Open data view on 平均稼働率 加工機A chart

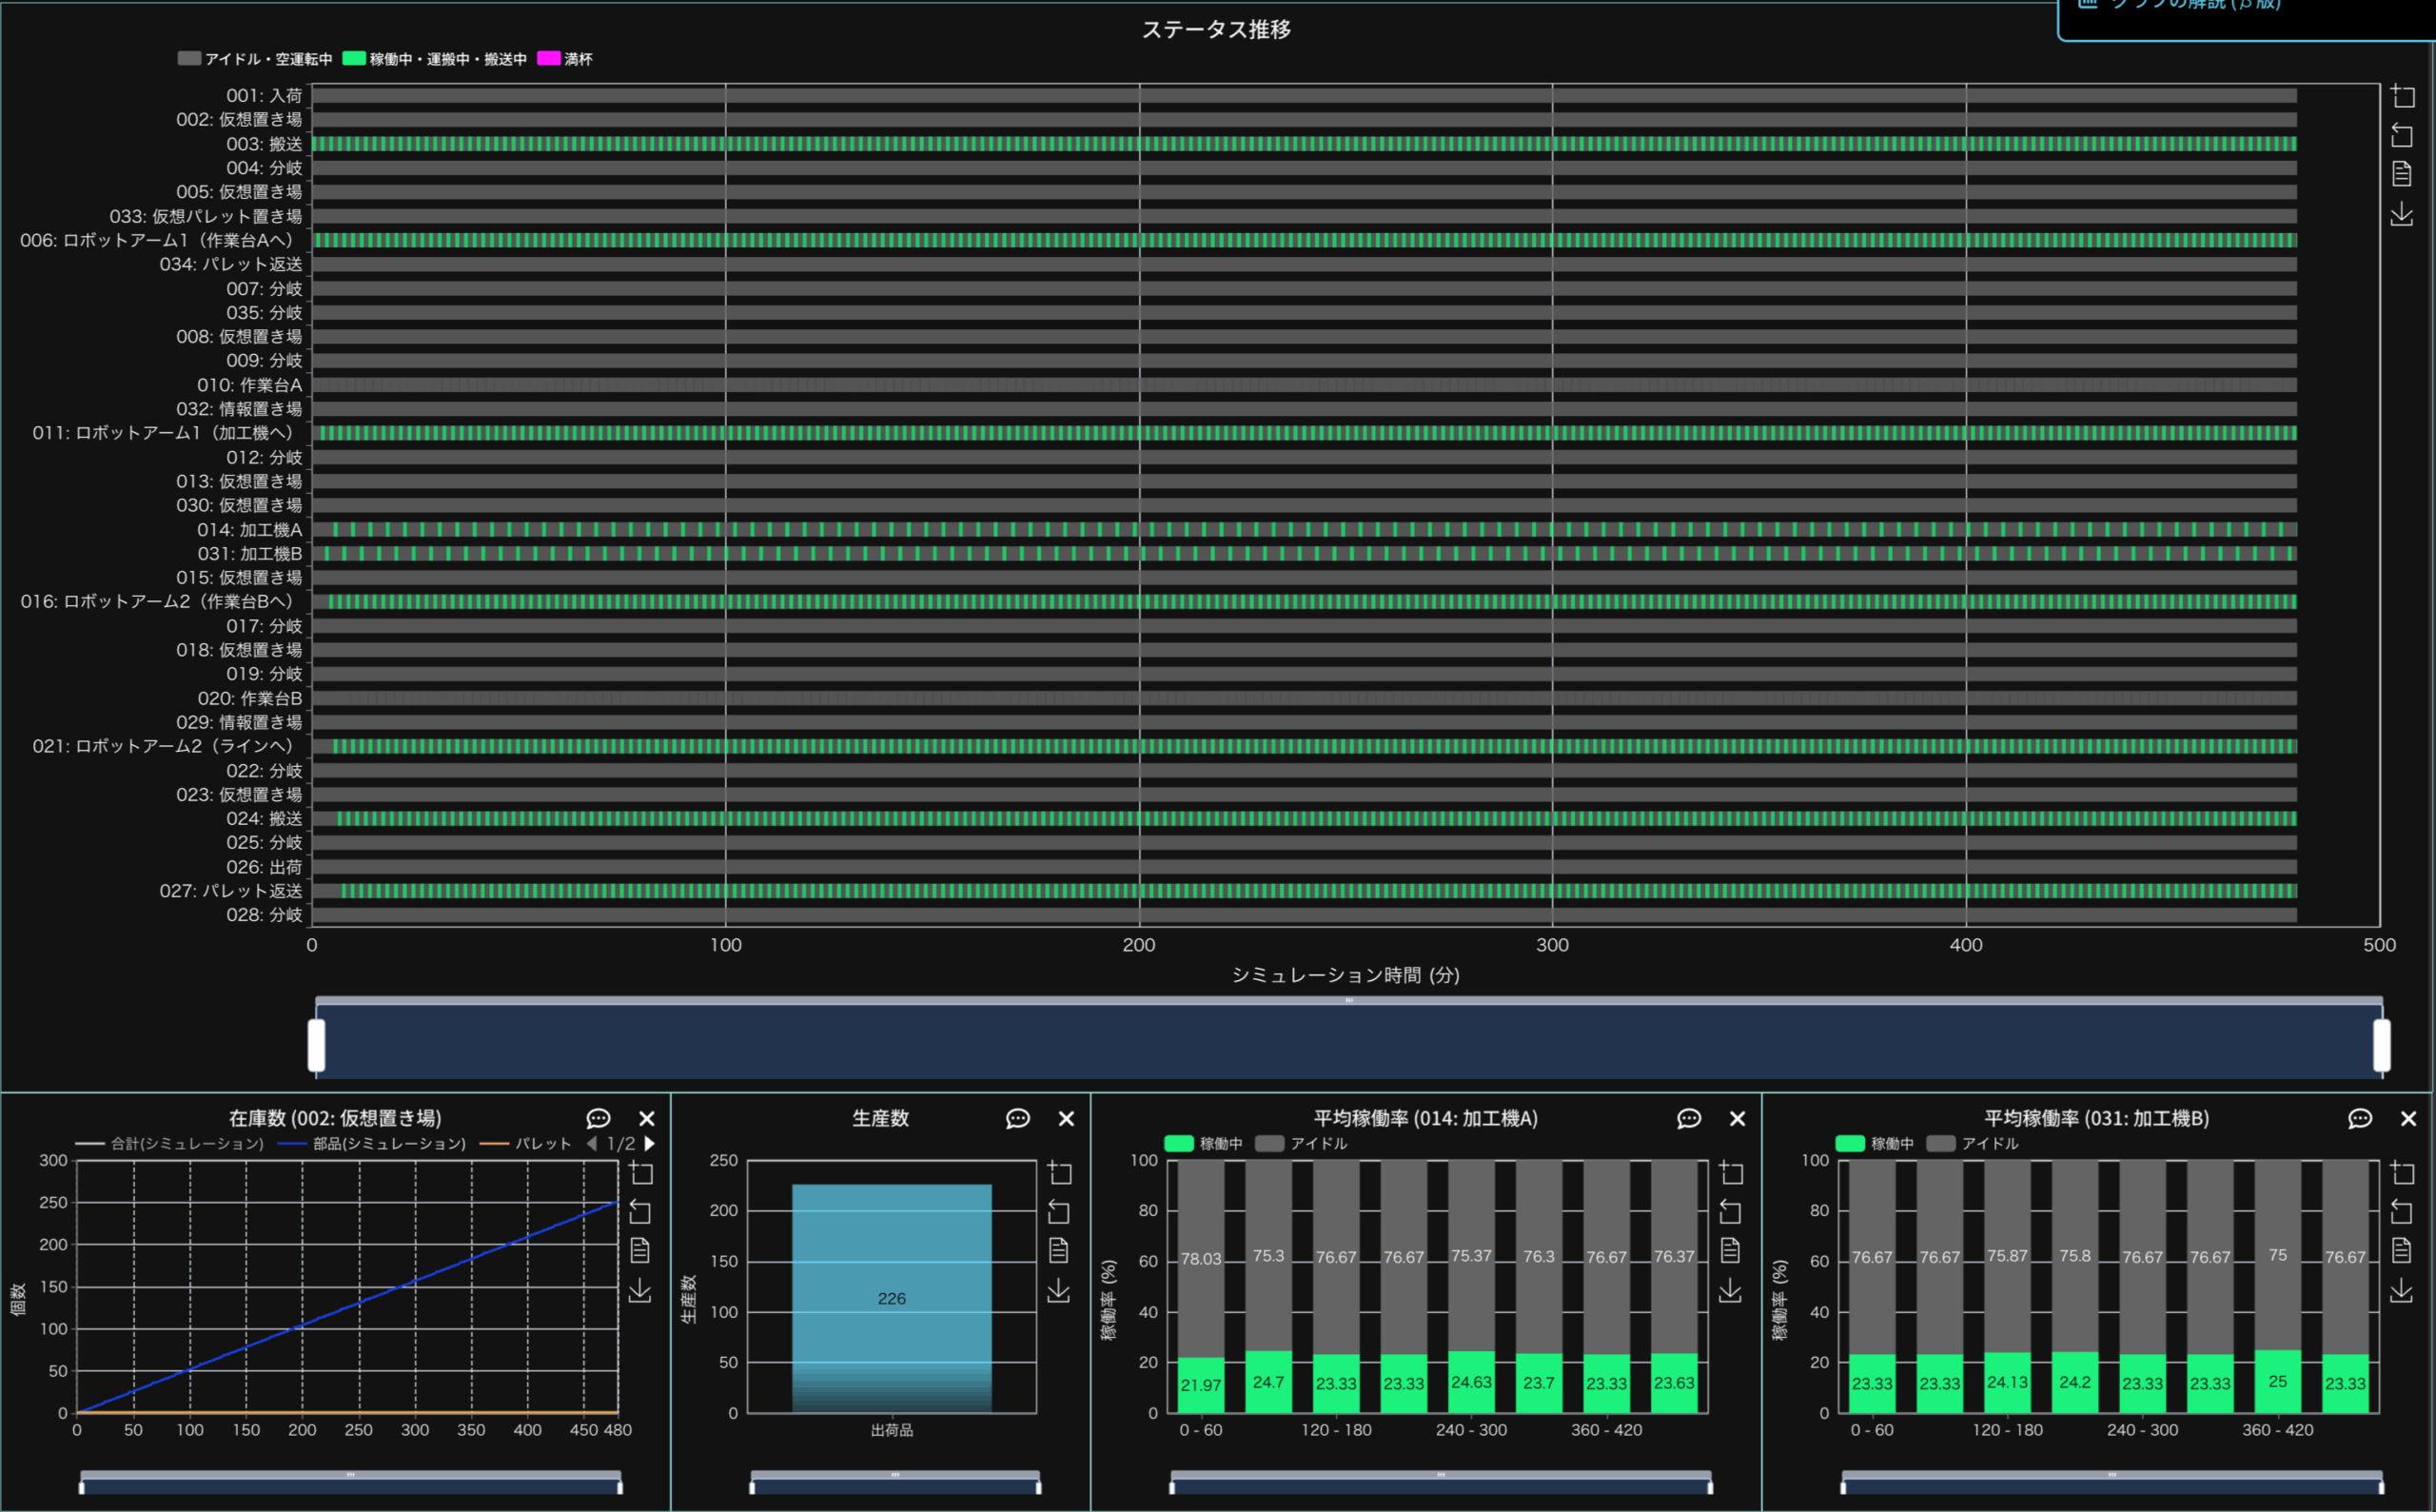tap(1730, 1250)
